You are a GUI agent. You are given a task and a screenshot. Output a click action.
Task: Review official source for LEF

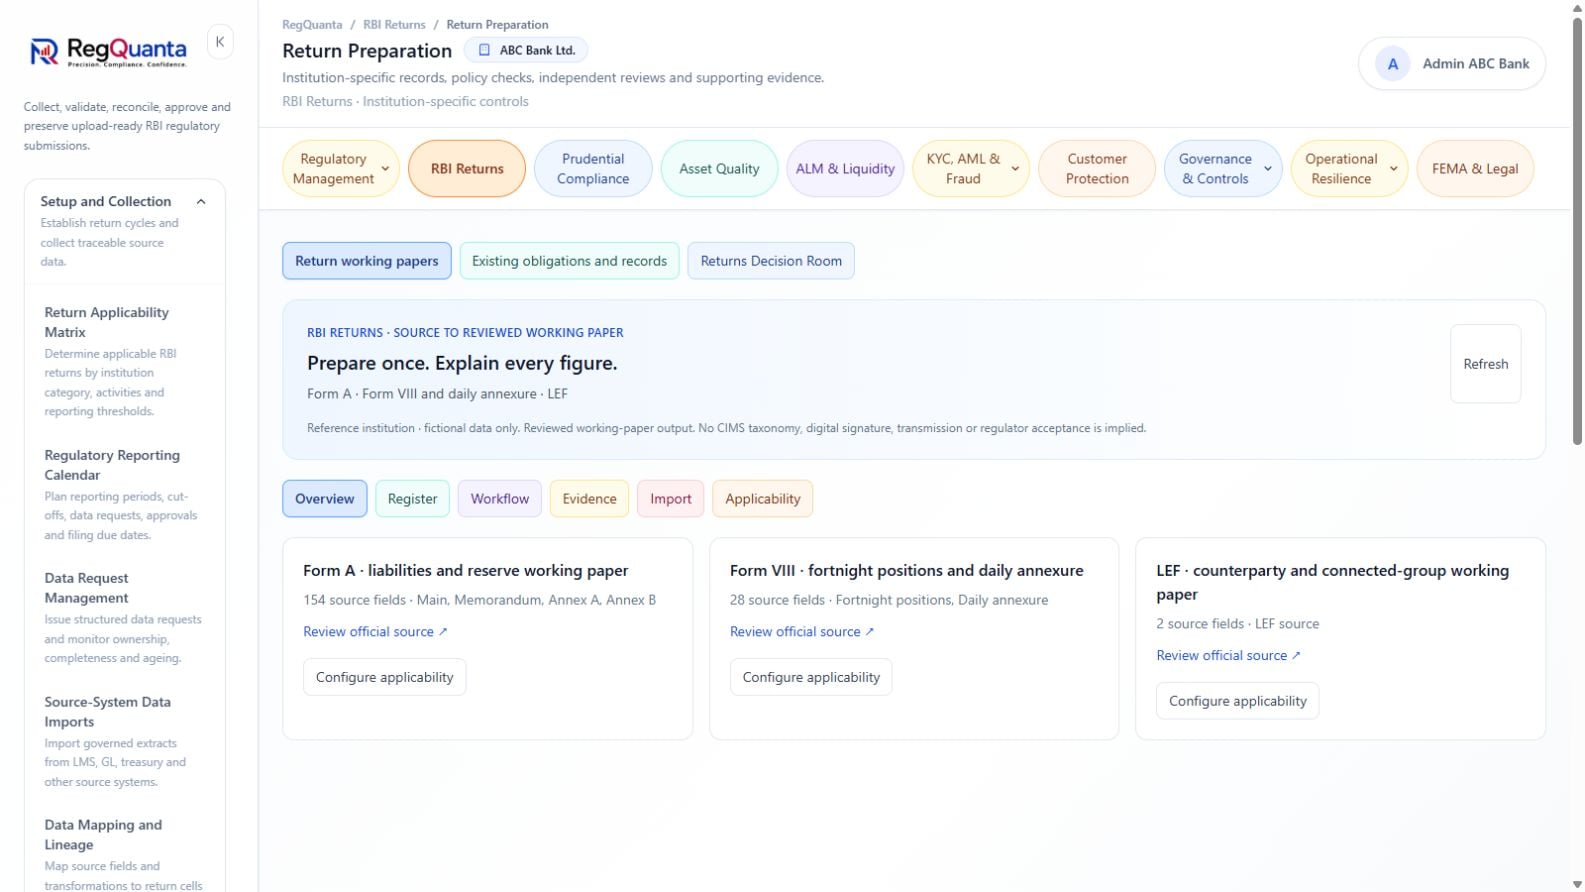coord(1229,656)
